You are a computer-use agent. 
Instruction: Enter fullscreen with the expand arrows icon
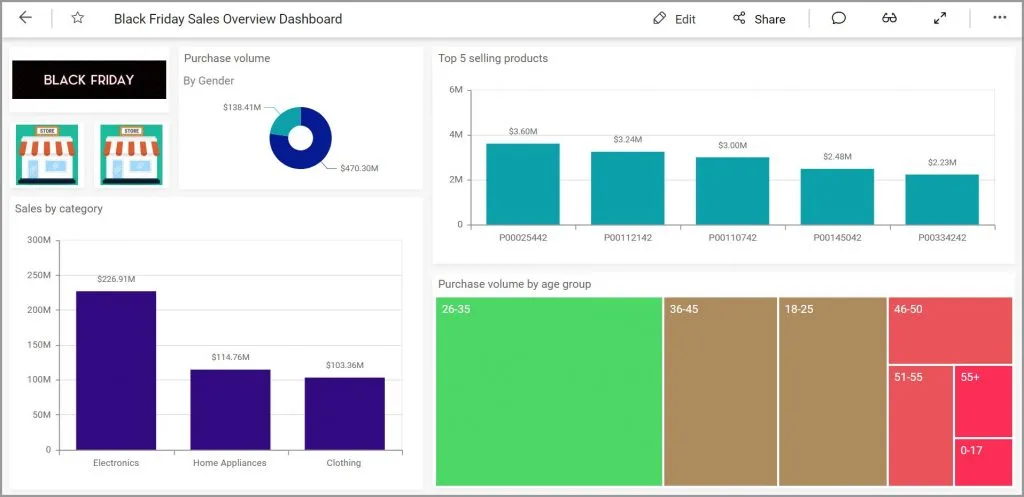tap(940, 18)
